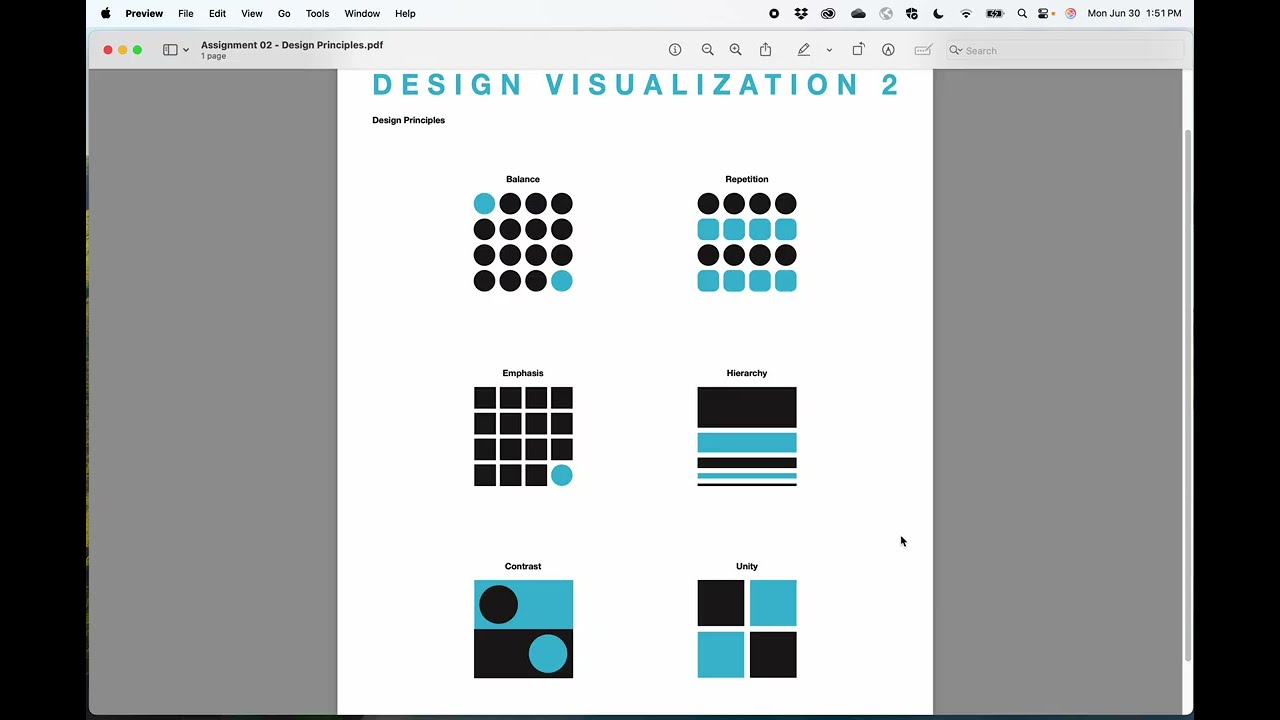Click the 'Repetition' label in the PDF
Image resolution: width=1280 pixels, height=720 pixels.
point(747,179)
